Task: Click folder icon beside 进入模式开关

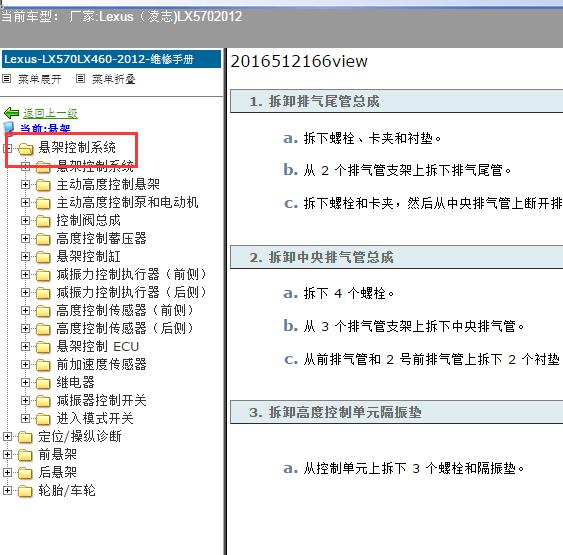Action: [43, 419]
